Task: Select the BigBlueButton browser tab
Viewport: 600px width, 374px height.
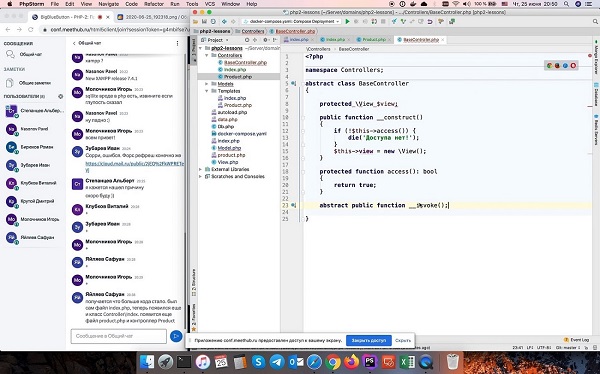Action: [71, 17]
